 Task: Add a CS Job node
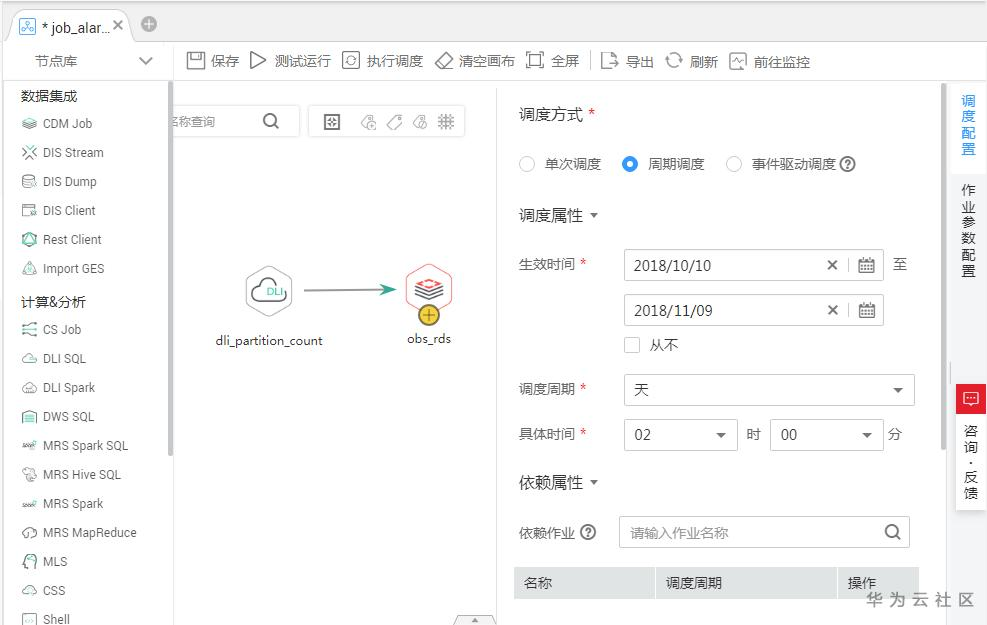(x=51, y=329)
